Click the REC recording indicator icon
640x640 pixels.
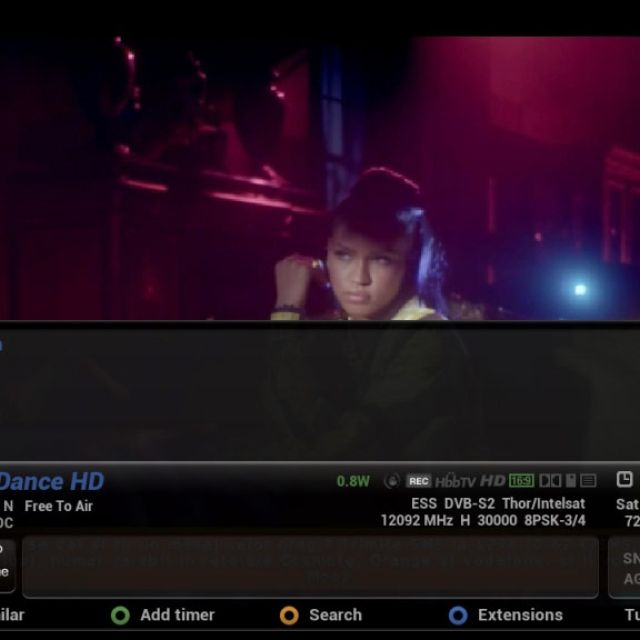(418, 481)
